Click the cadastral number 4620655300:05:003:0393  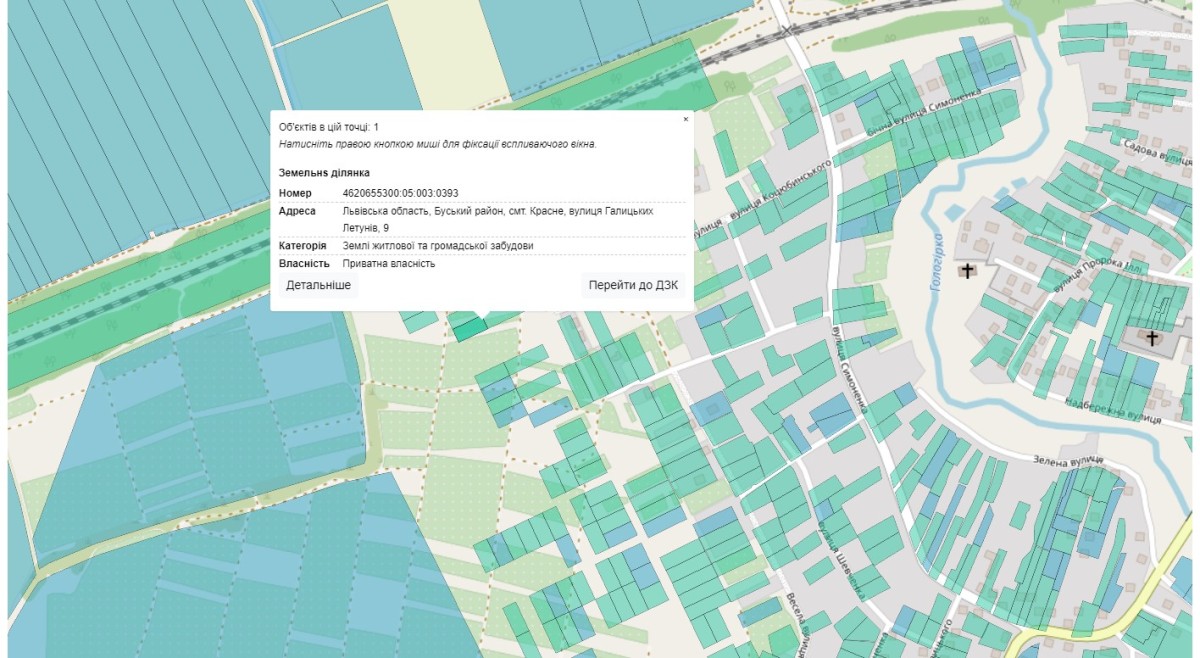click(x=400, y=193)
